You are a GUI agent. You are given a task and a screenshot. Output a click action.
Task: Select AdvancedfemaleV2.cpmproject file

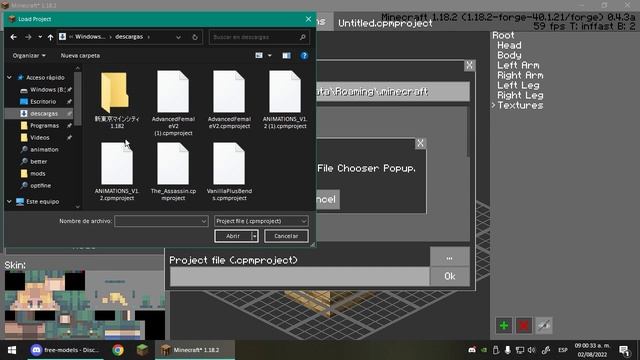click(x=229, y=100)
